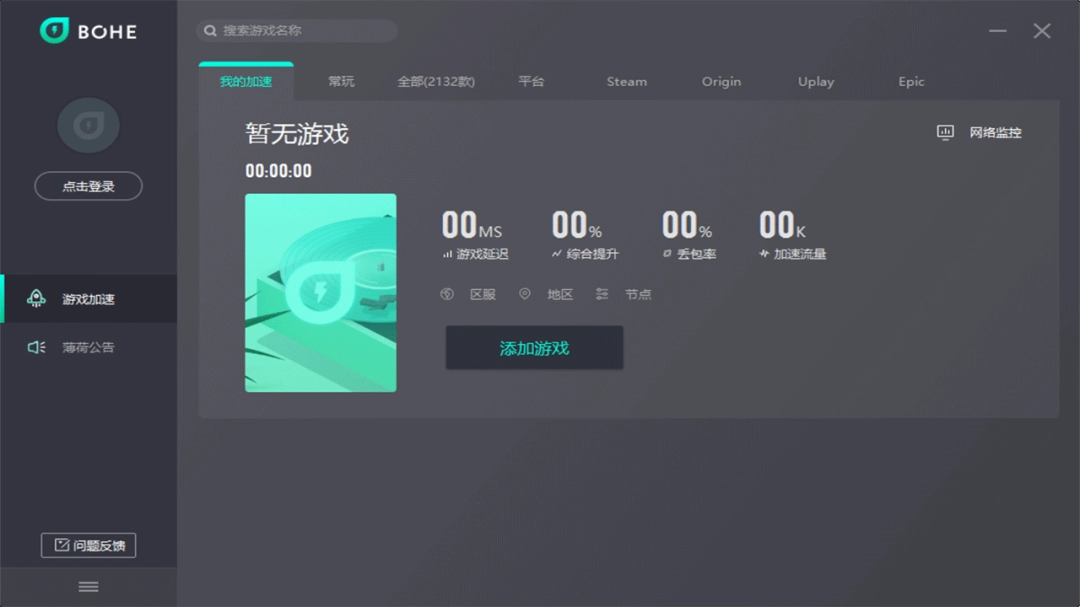Viewport: 1080px width, 607px height.
Task: Click the megaphone icon beside 薄荷公告
Action: click(36, 347)
